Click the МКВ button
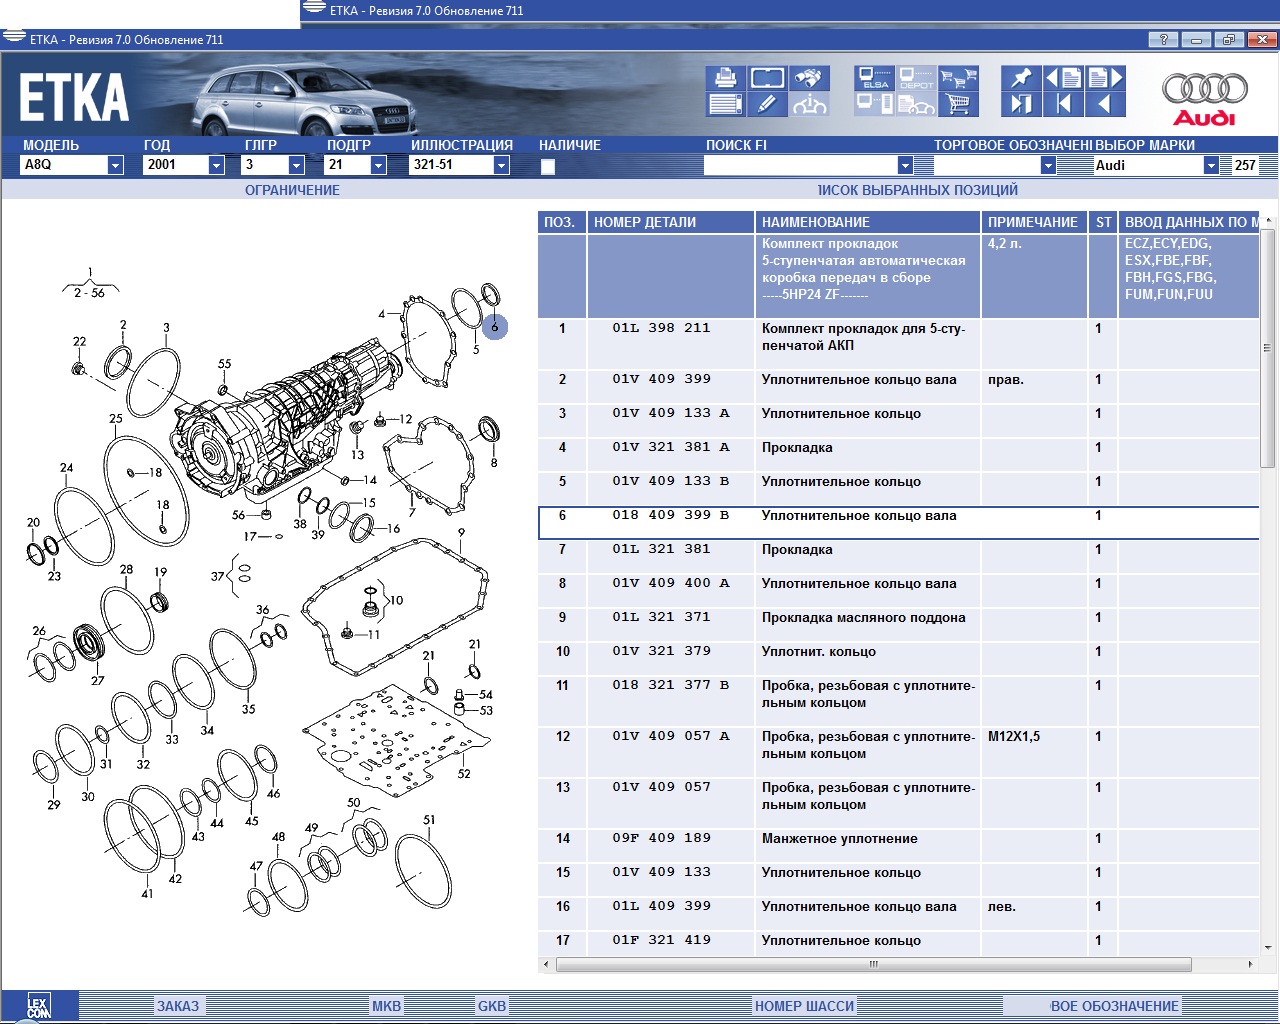The height and width of the screenshot is (1024, 1280). click(x=386, y=1006)
